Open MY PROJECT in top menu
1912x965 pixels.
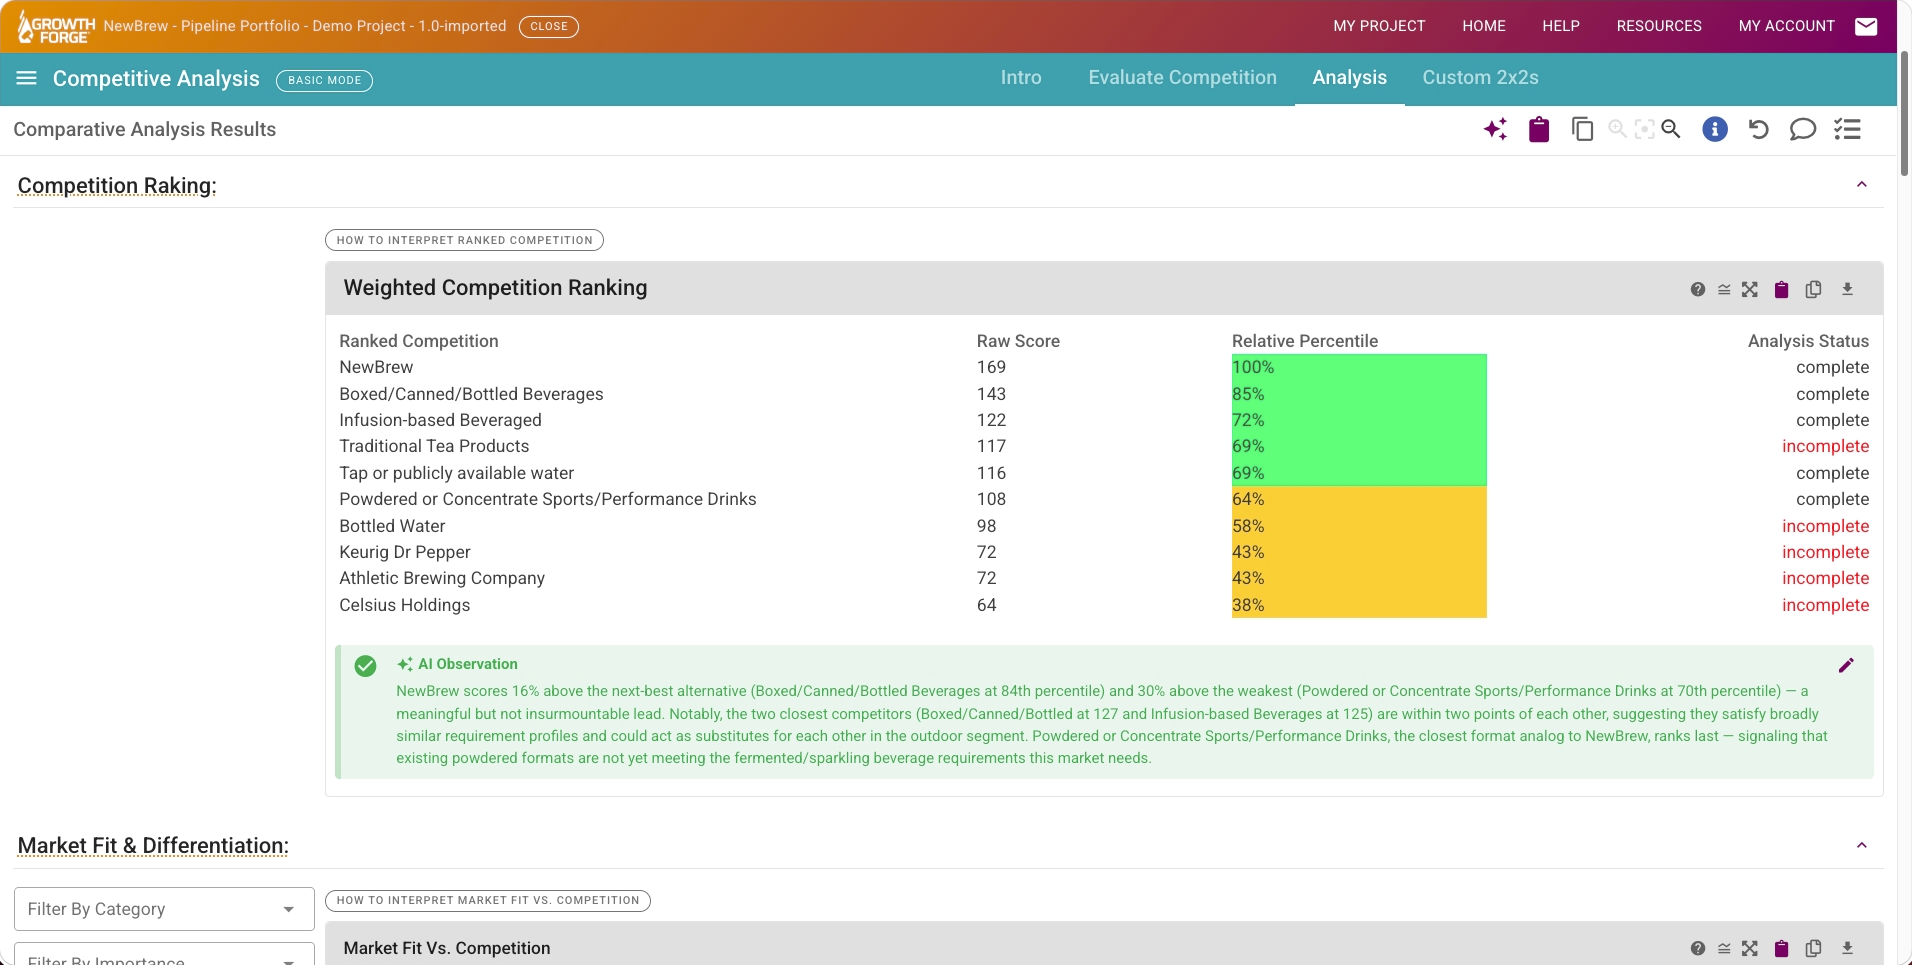tap(1379, 26)
